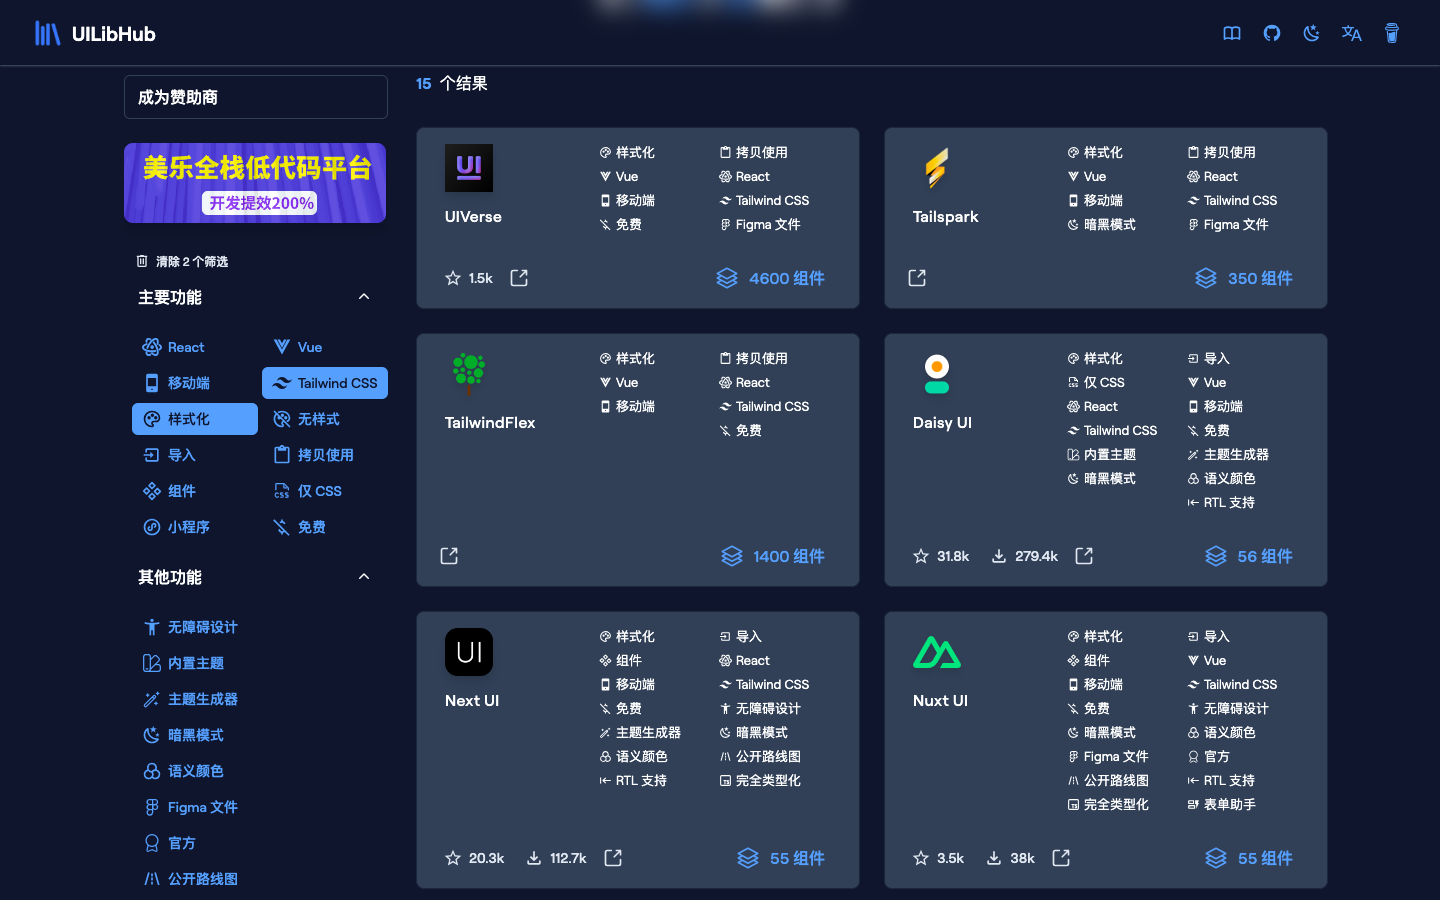Open the documentation book icon
1440x900 pixels.
tap(1231, 33)
